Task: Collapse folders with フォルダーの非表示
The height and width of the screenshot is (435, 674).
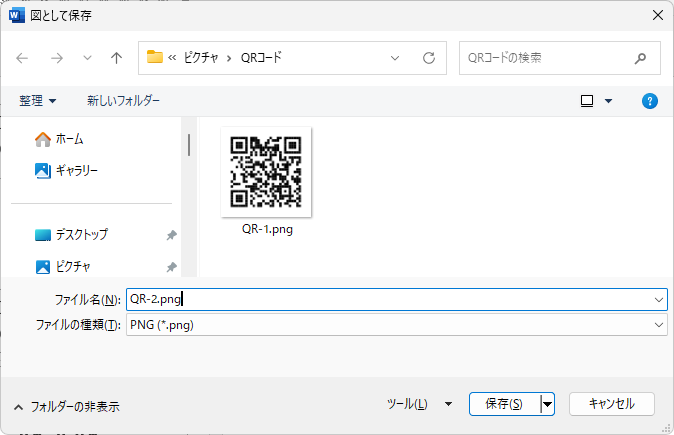Action: 66,407
